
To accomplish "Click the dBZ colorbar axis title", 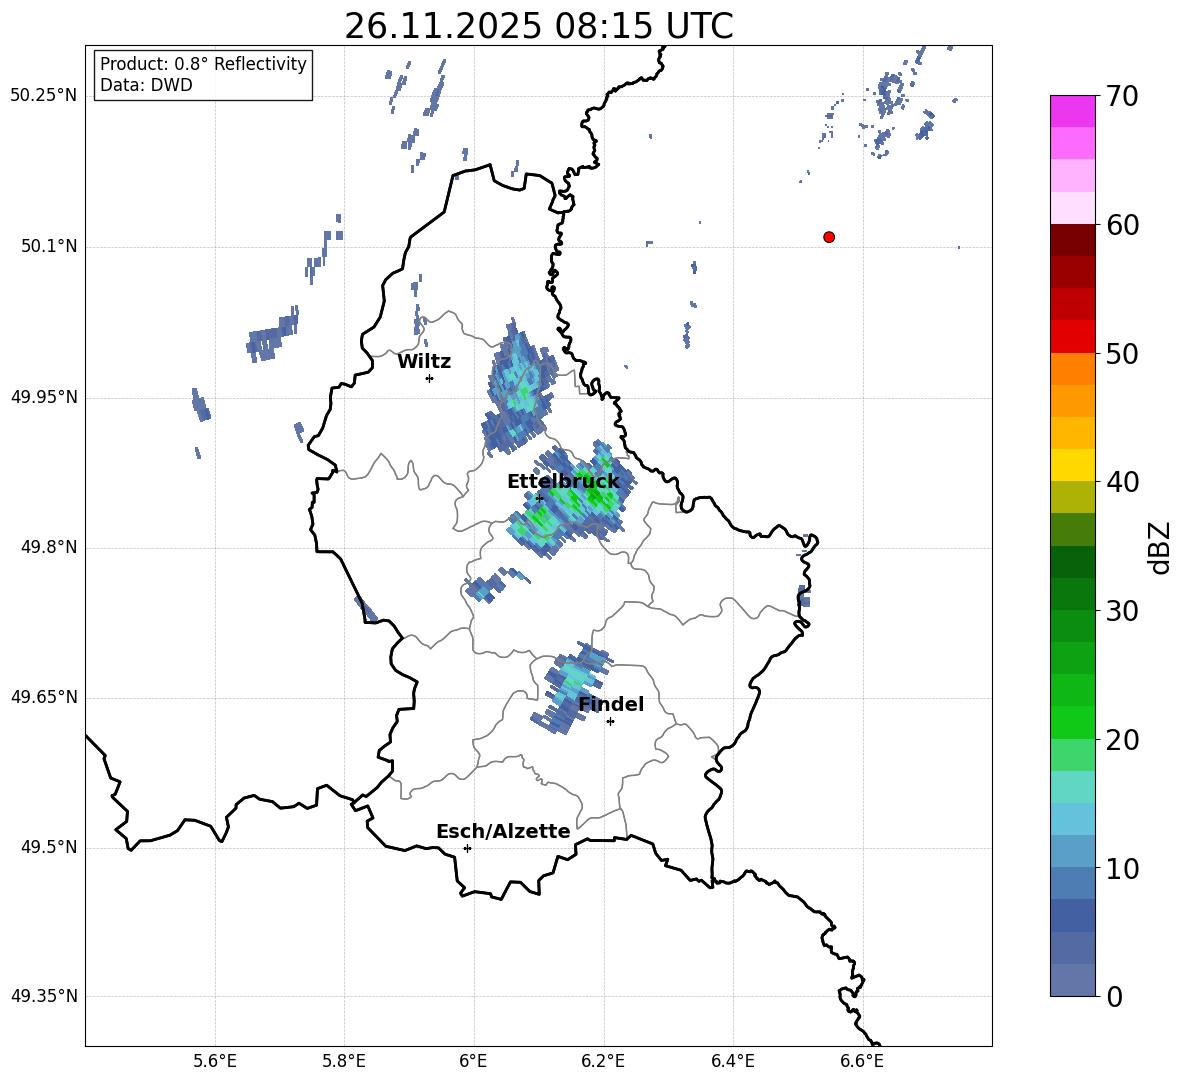I will click(1159, 547).
